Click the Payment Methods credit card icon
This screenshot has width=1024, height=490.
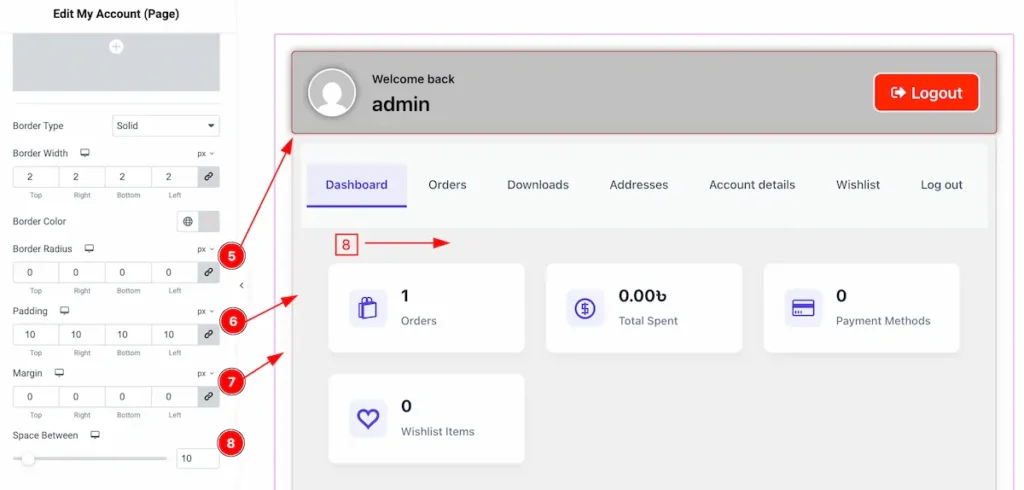802,308
